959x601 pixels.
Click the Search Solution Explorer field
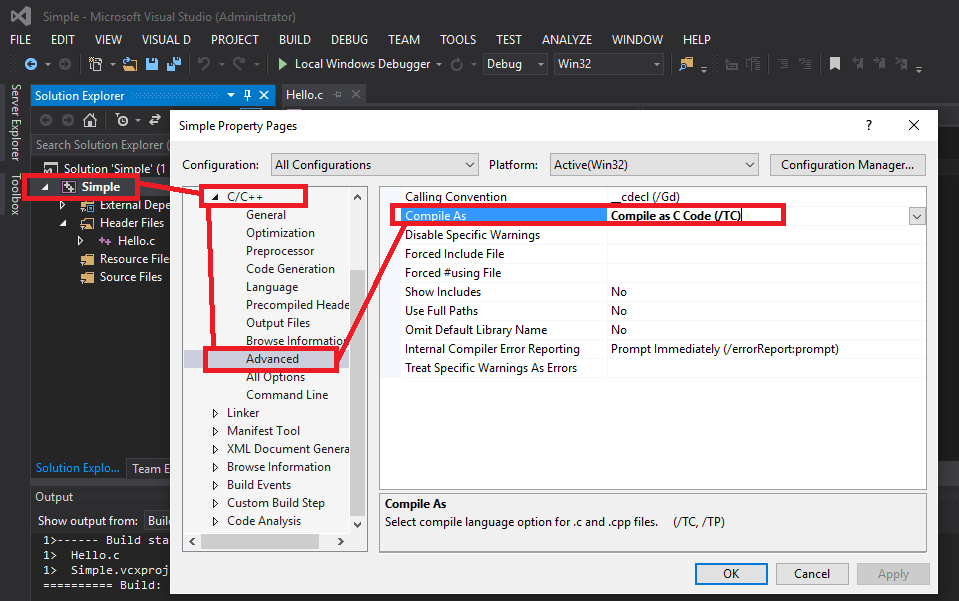coord(101,145)
